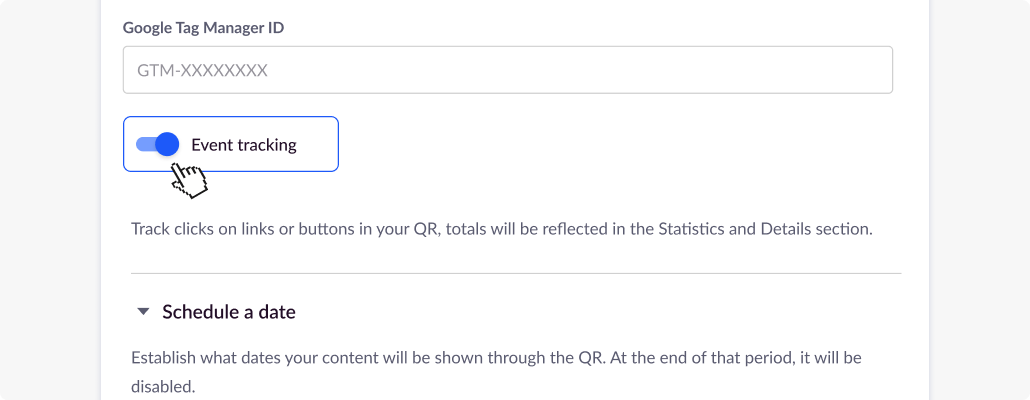Click the hand pointer cursor icon

(x=188, y=180)
